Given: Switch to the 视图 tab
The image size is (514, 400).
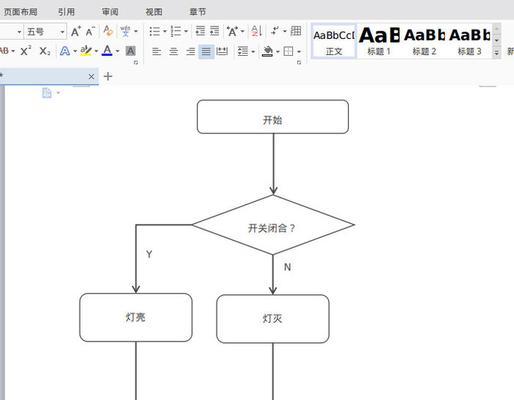Looking at the screenshot, I should click(x=154, y=12).
